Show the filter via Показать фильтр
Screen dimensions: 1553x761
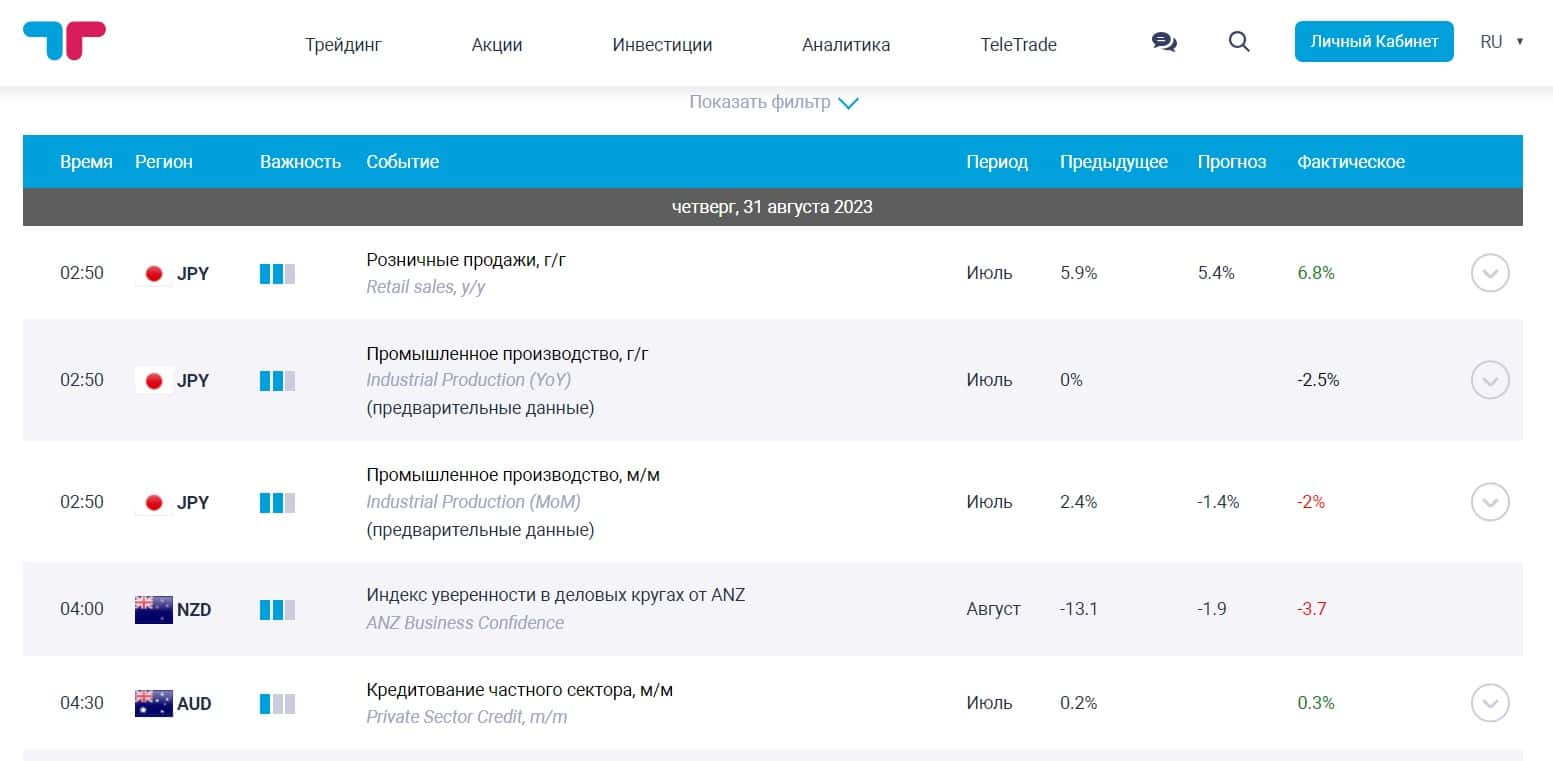coord(774,102)
